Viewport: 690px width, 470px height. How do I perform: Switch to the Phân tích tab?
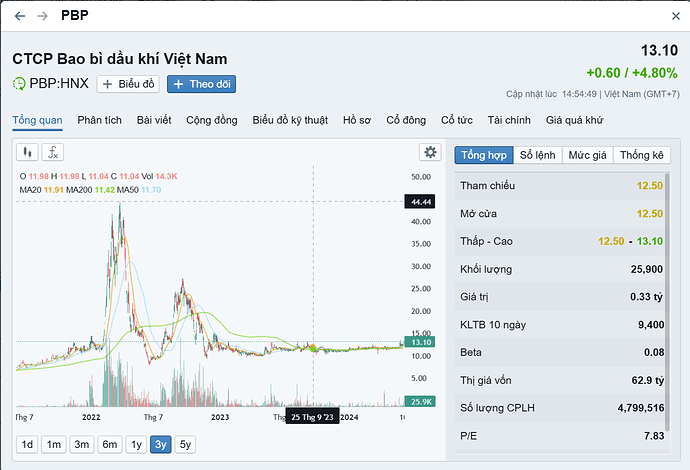99,120
